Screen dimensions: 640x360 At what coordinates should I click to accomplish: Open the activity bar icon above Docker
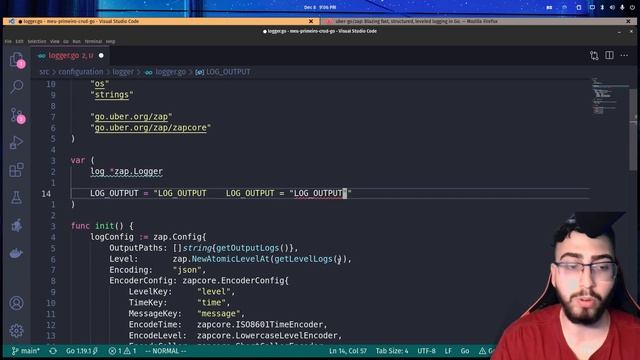tap(16, 225)
